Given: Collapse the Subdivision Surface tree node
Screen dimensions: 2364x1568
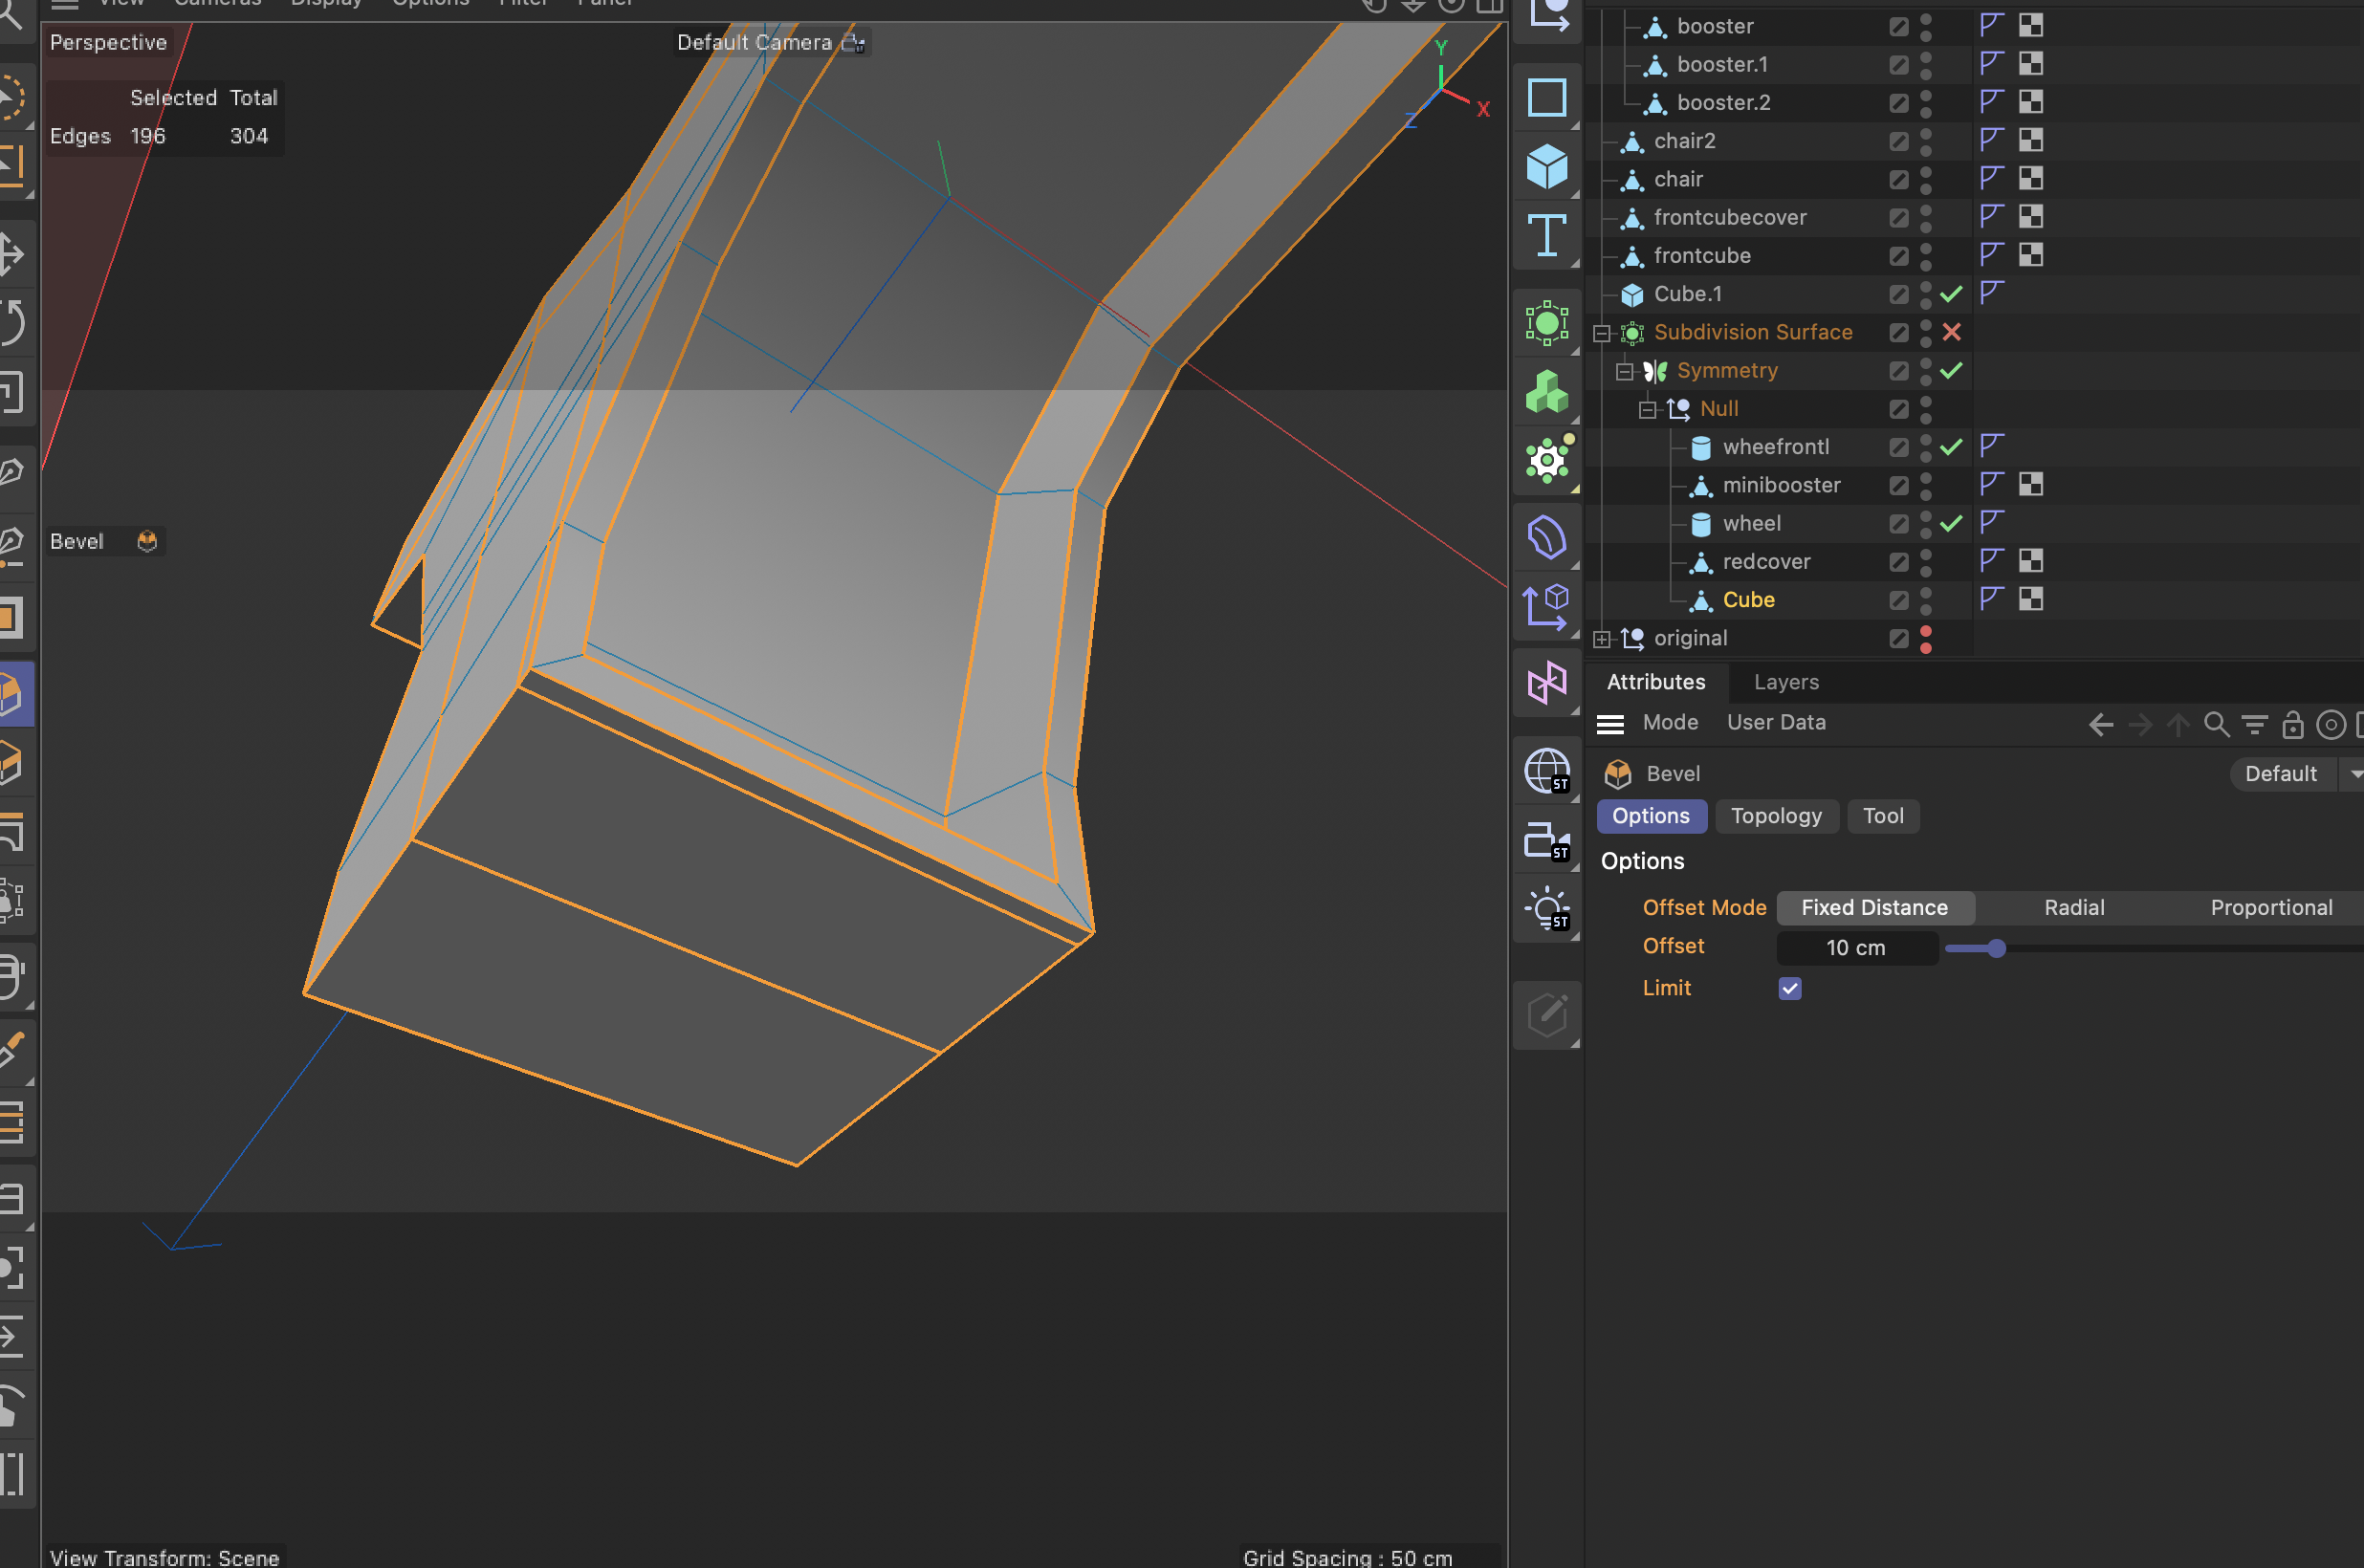Looking at the screenshot, I should (1601, 333).
